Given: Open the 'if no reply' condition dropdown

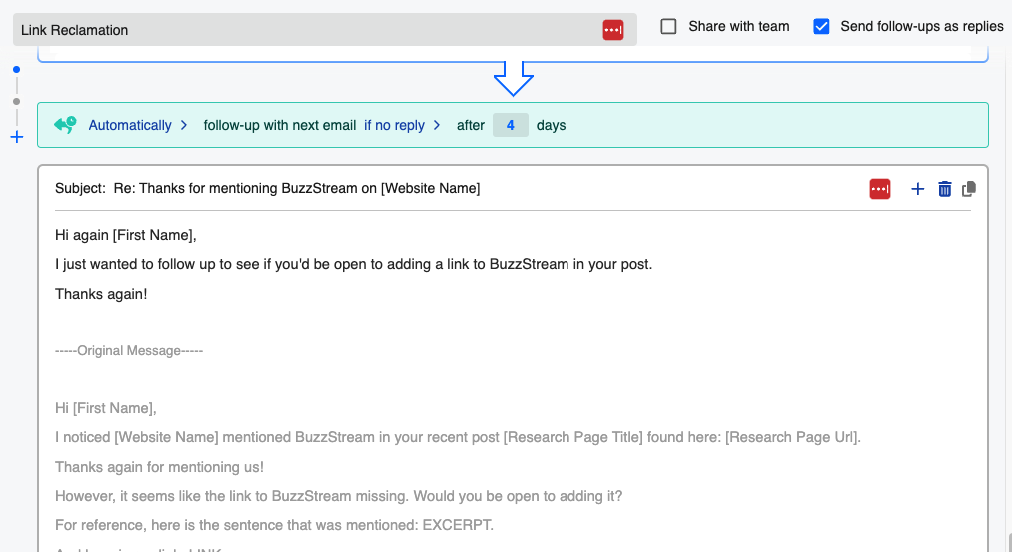Looking at the screenshot, I should [x=402, y=125].
